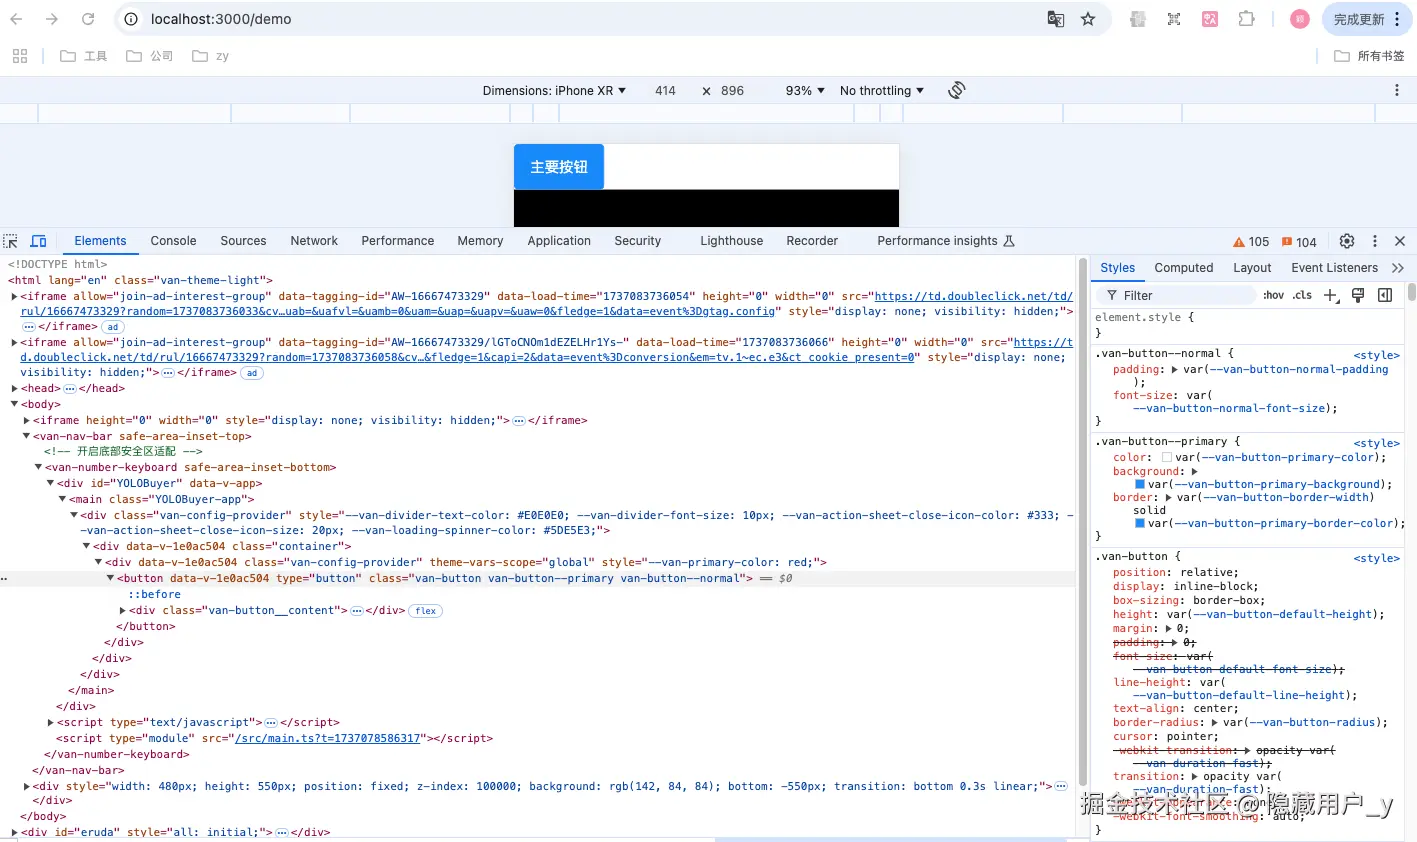Open the Dimensions: iPhone XR dropdown
Image resolution: width=1417 pixels, height=842 pixels.
click(554, 90)
